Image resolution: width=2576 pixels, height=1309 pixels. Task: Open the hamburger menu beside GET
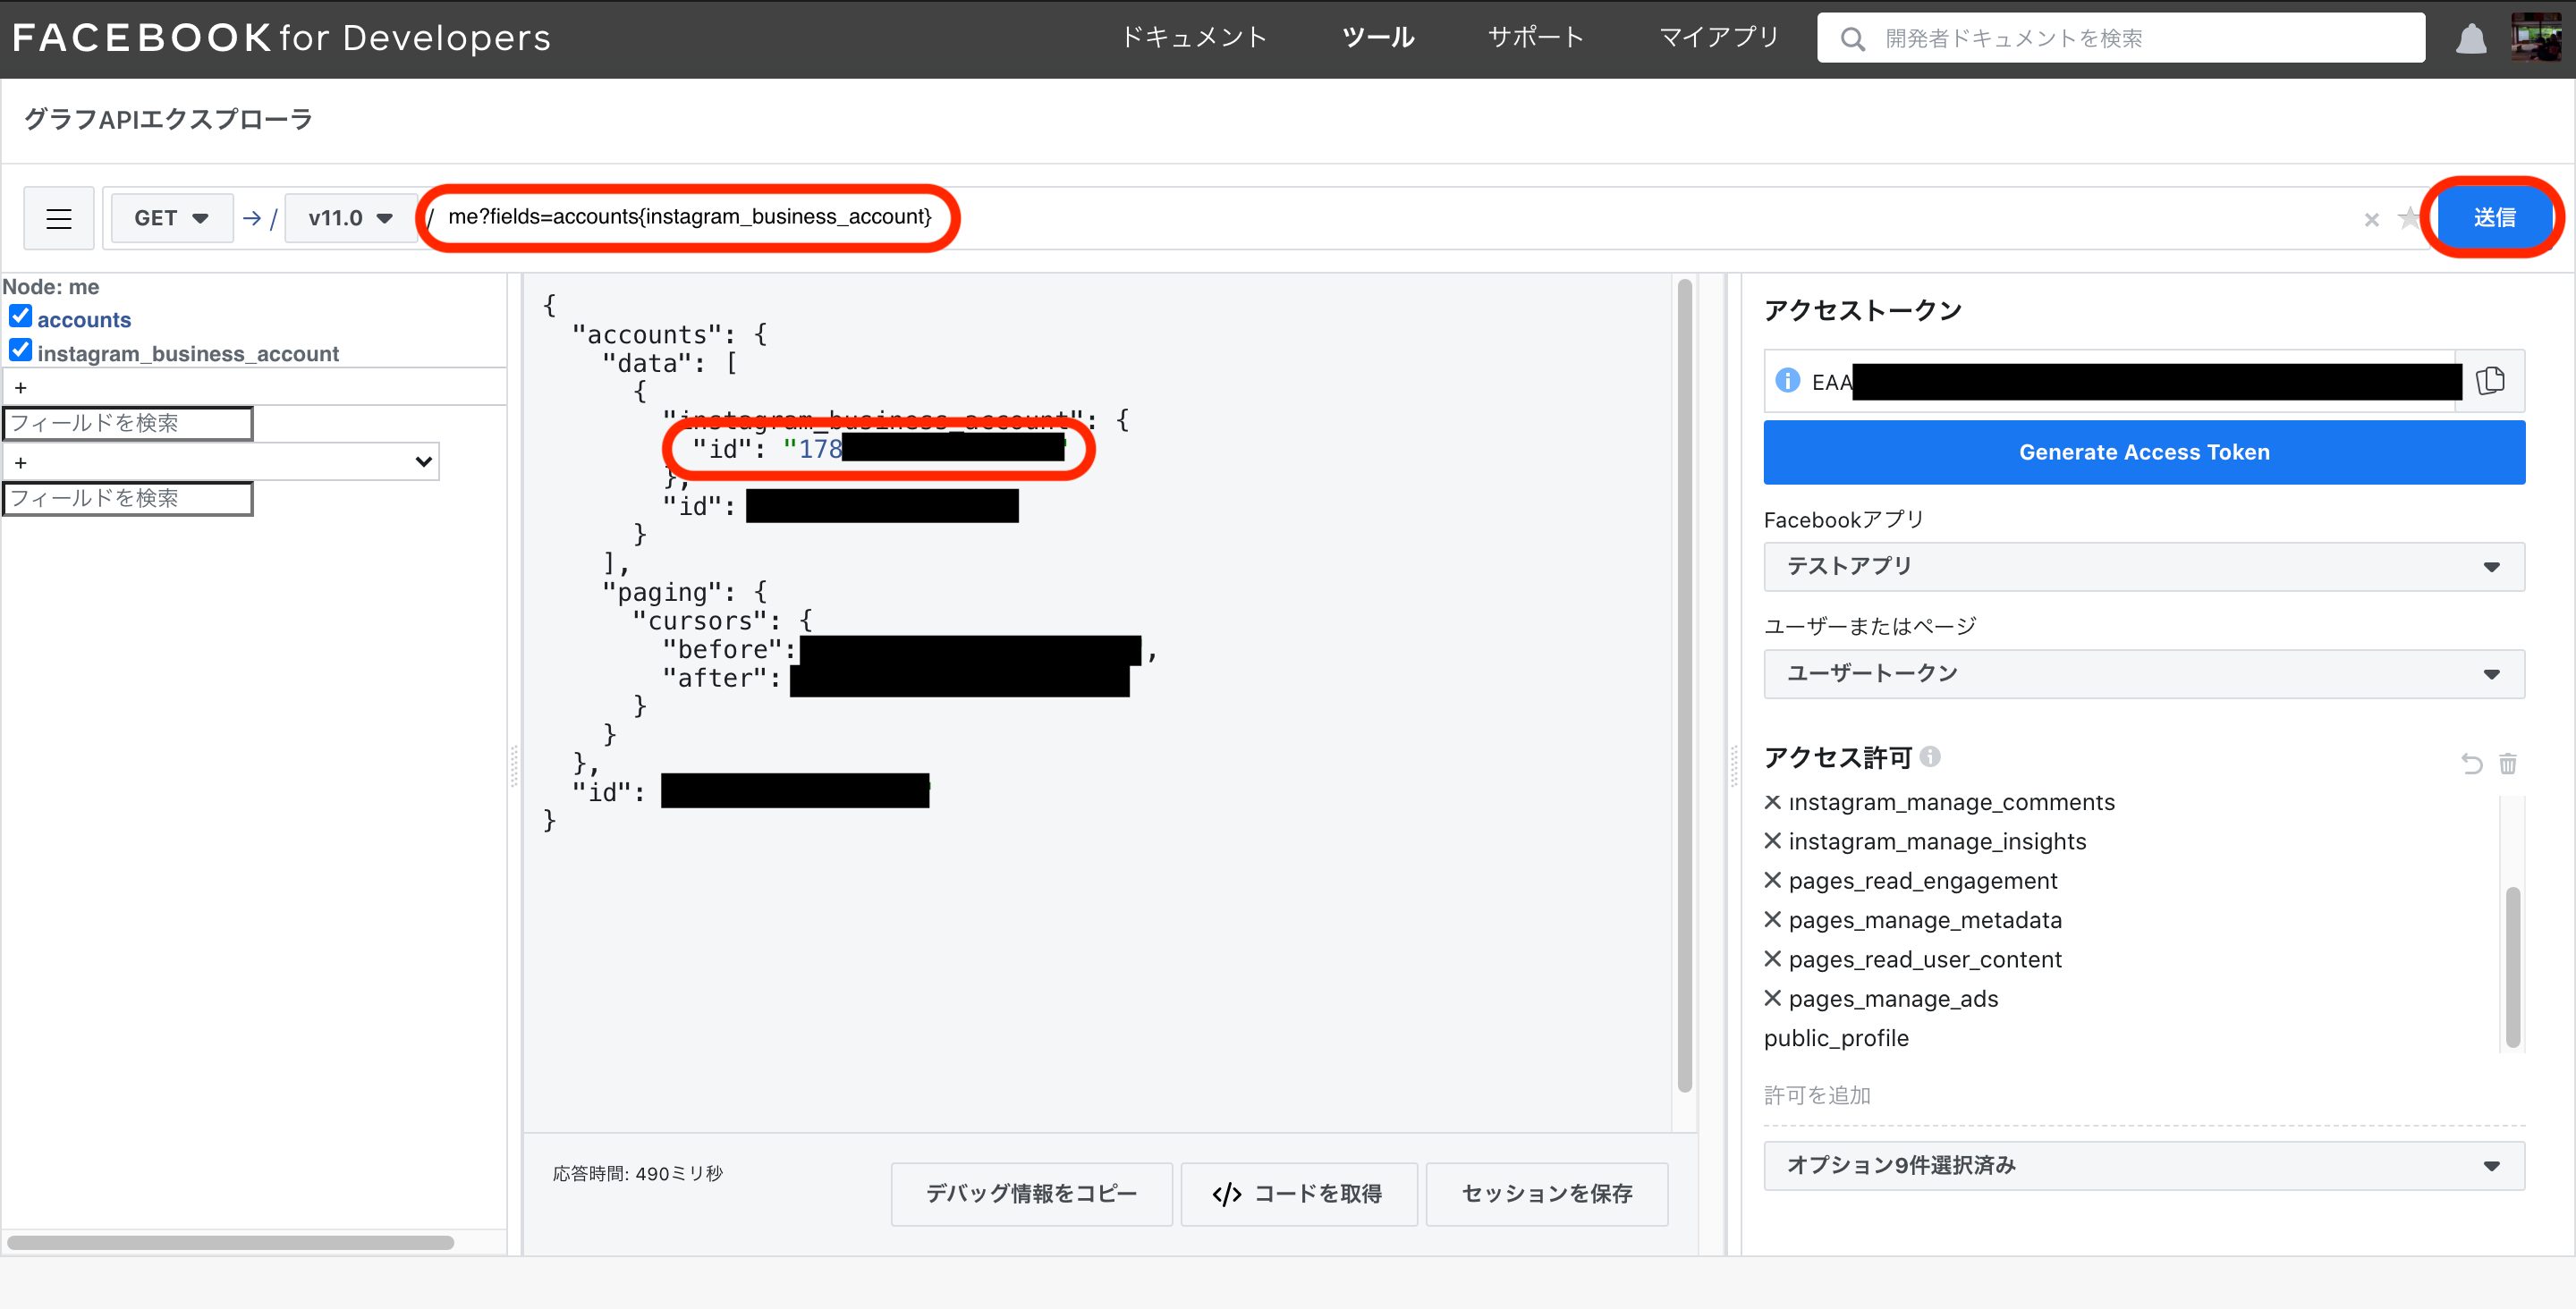pos(59,218)
